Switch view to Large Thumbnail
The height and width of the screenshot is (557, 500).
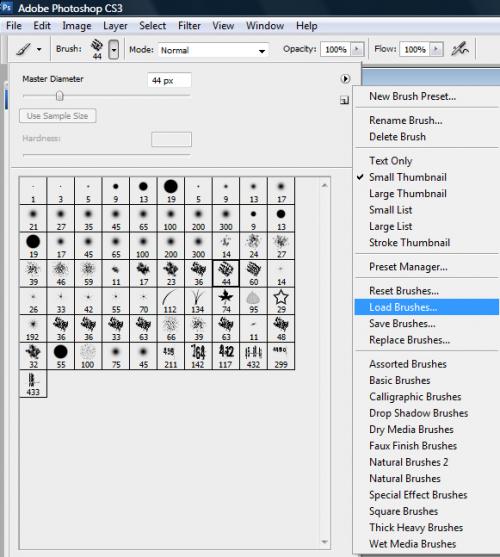(x=426, y=194)
